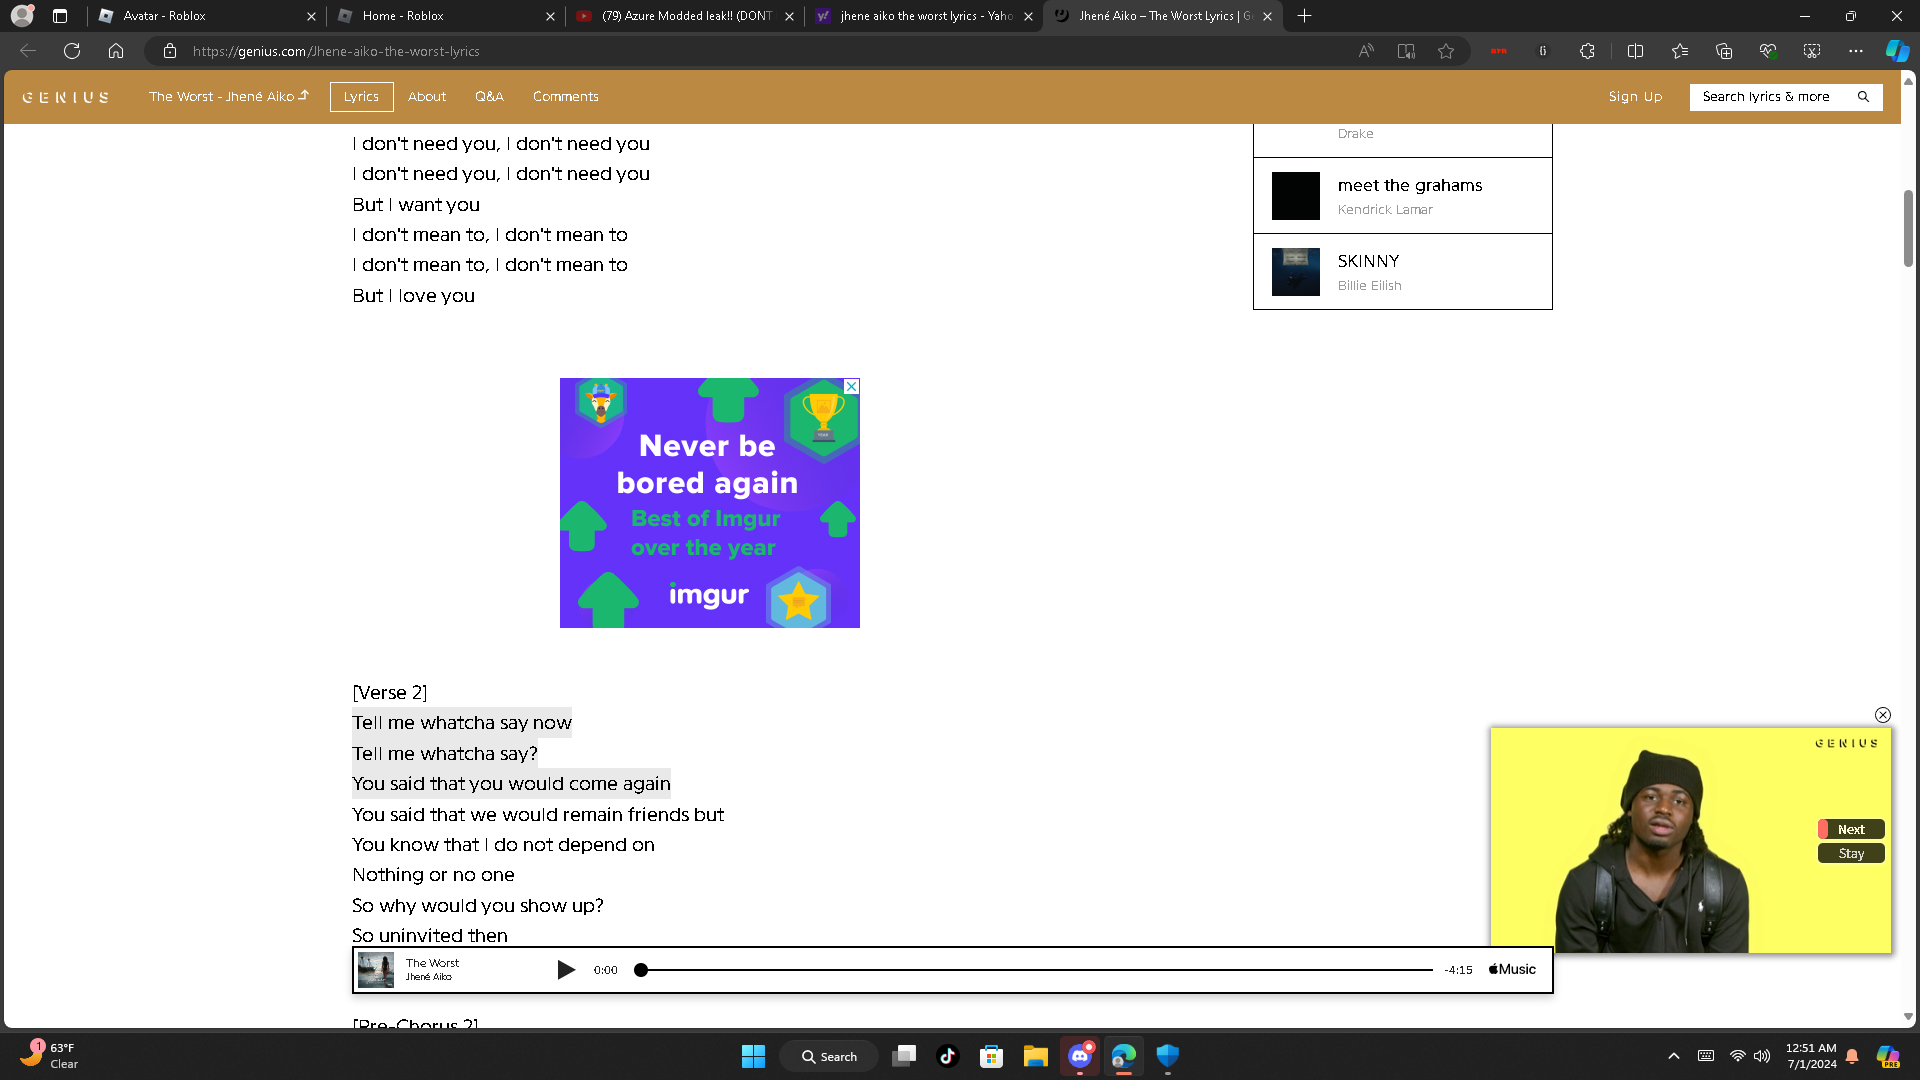The width and height of the screenshot is (1920, 1080).
Task: Open Browser essentials heart icon
Action: (1768, 51)
